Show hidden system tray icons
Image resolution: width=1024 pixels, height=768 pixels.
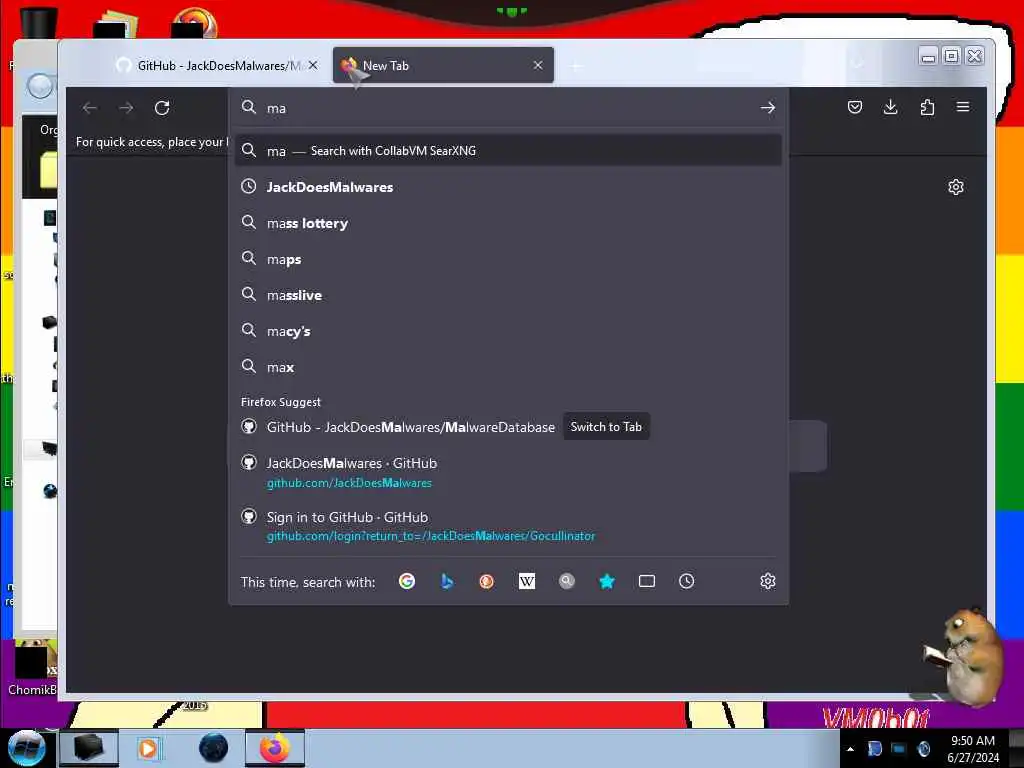pyautogui.click(x=850, y=749)
